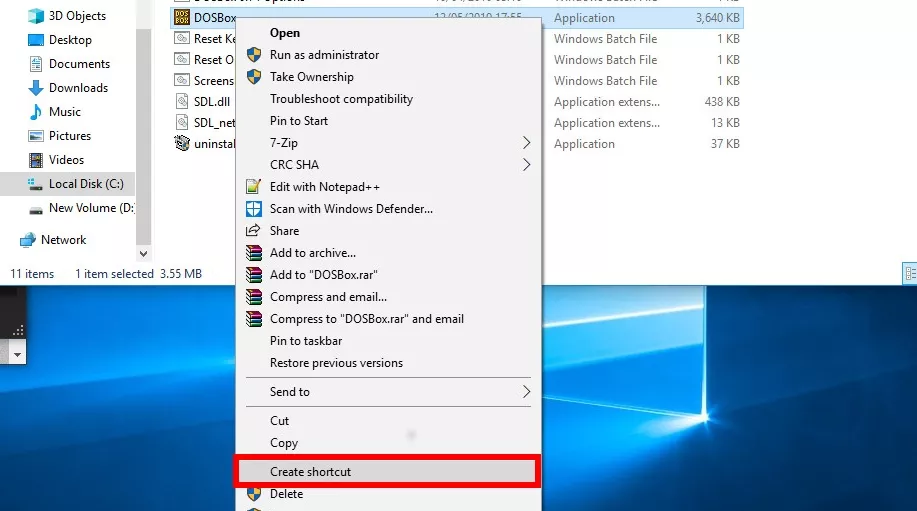
Task: Click the 37 KB size cell
Action: coord(725,144)
